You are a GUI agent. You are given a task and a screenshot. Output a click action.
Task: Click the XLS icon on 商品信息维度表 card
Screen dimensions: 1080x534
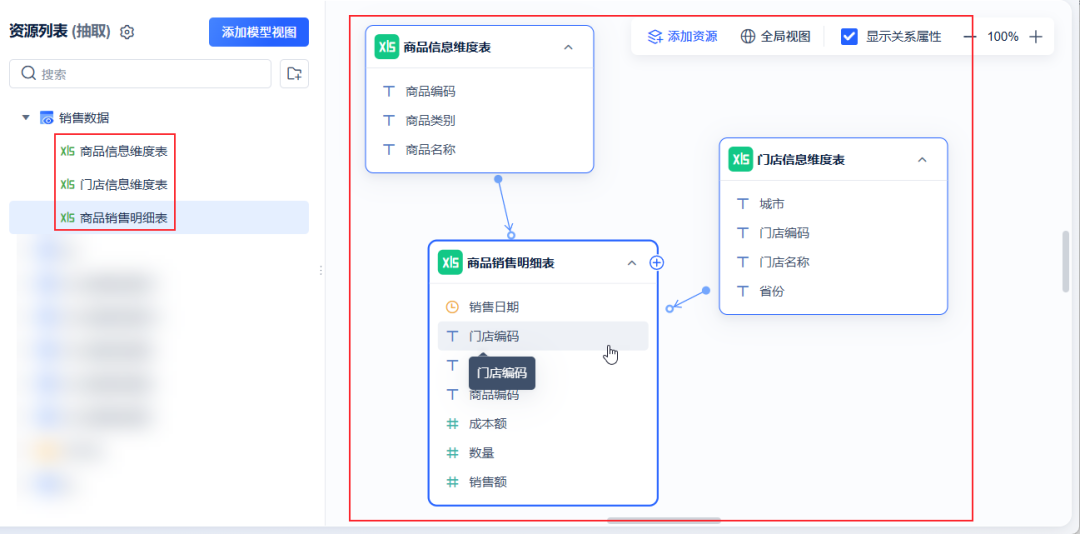[386, 47]
